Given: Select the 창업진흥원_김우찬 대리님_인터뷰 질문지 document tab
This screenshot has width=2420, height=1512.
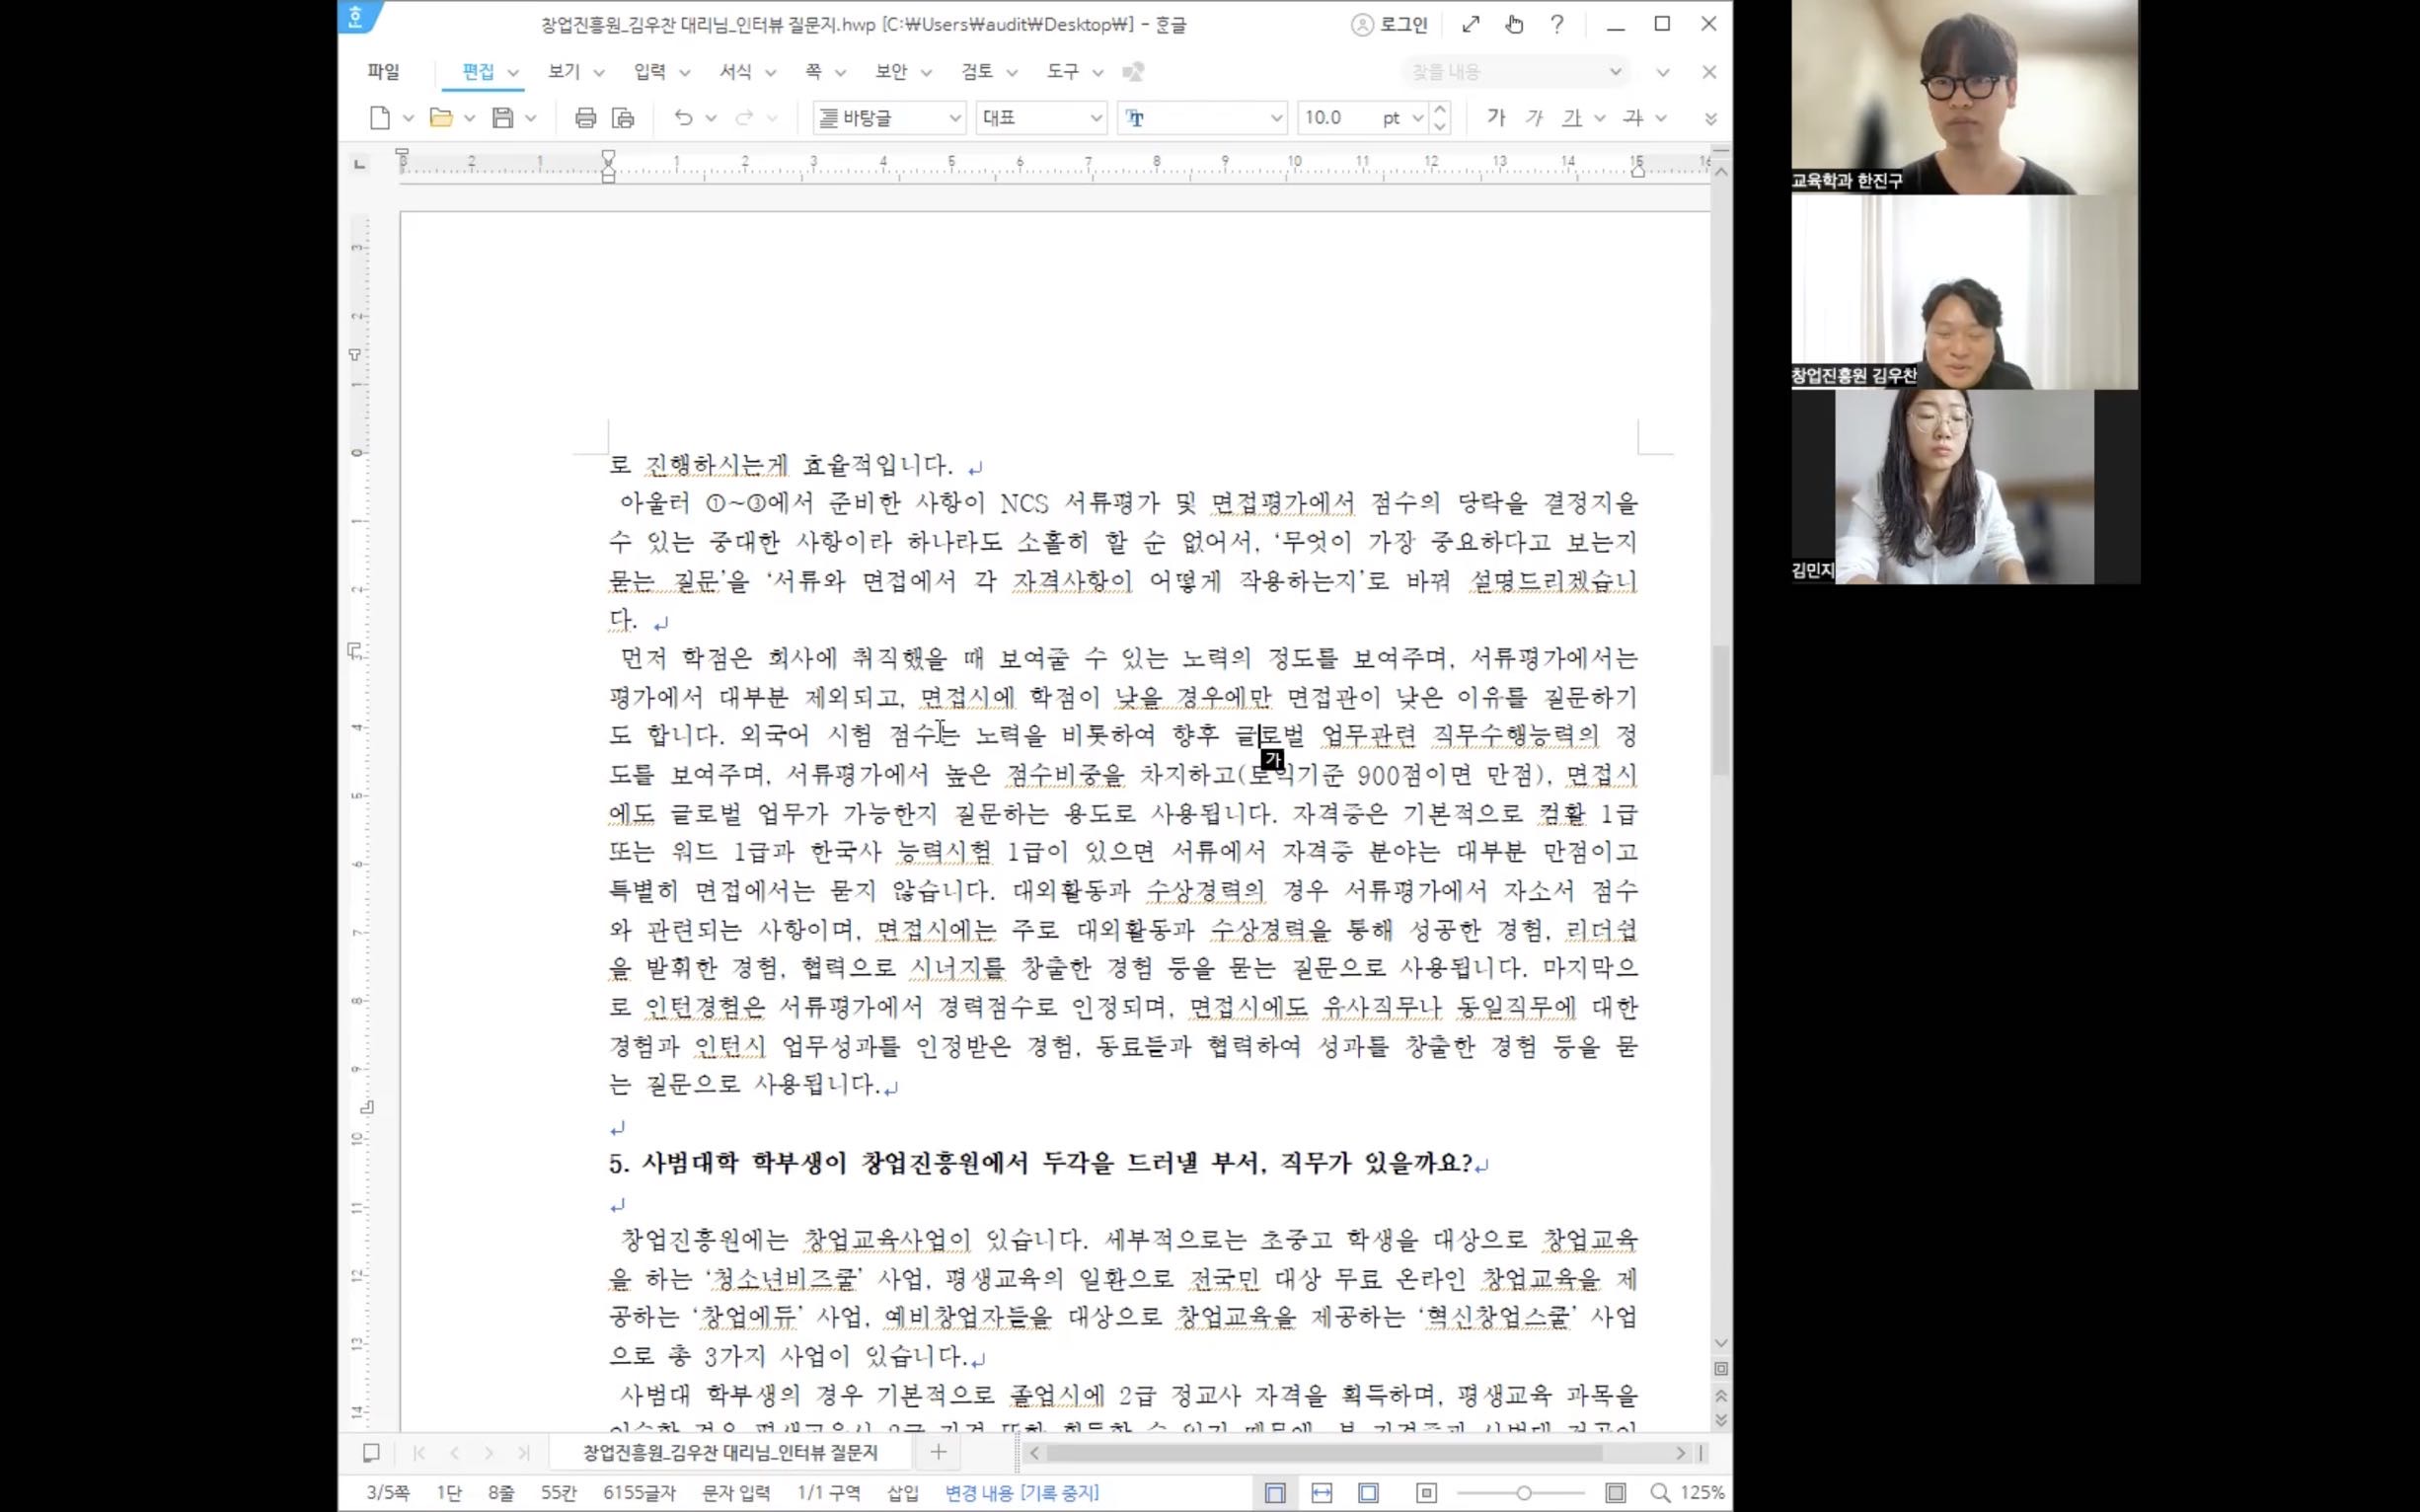Looking at the screenshot, I should pos(731,1453).
